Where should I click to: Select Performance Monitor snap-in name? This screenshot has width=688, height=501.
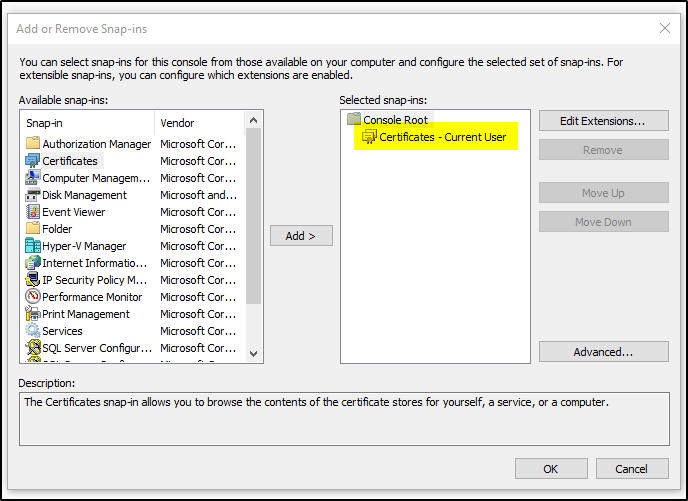tap(92, 297)
